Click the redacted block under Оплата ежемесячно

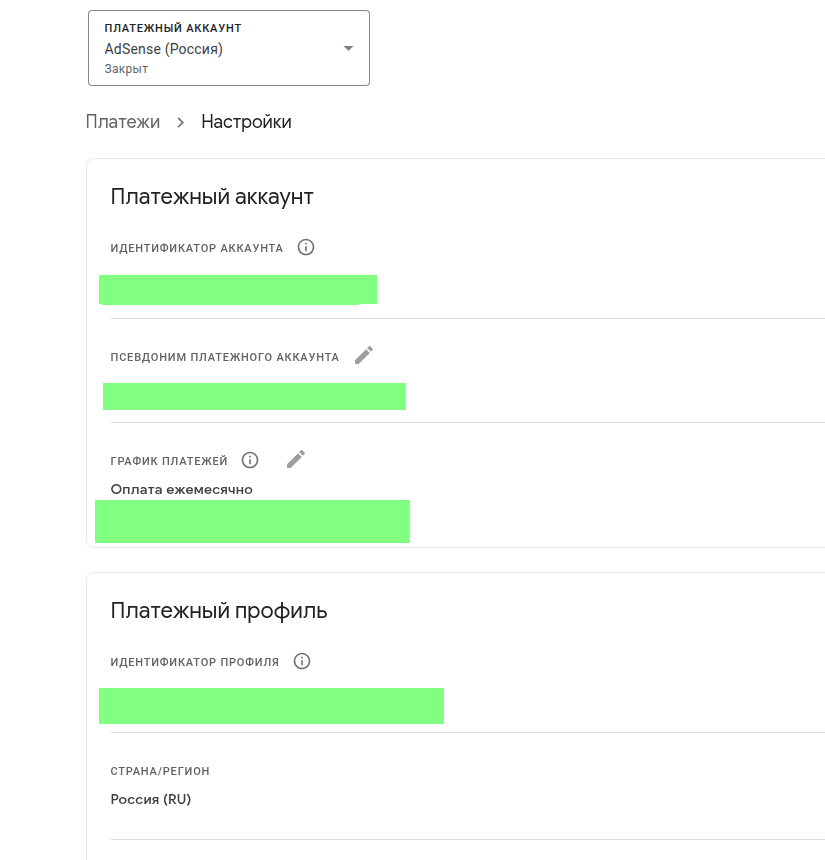[252, 521]
